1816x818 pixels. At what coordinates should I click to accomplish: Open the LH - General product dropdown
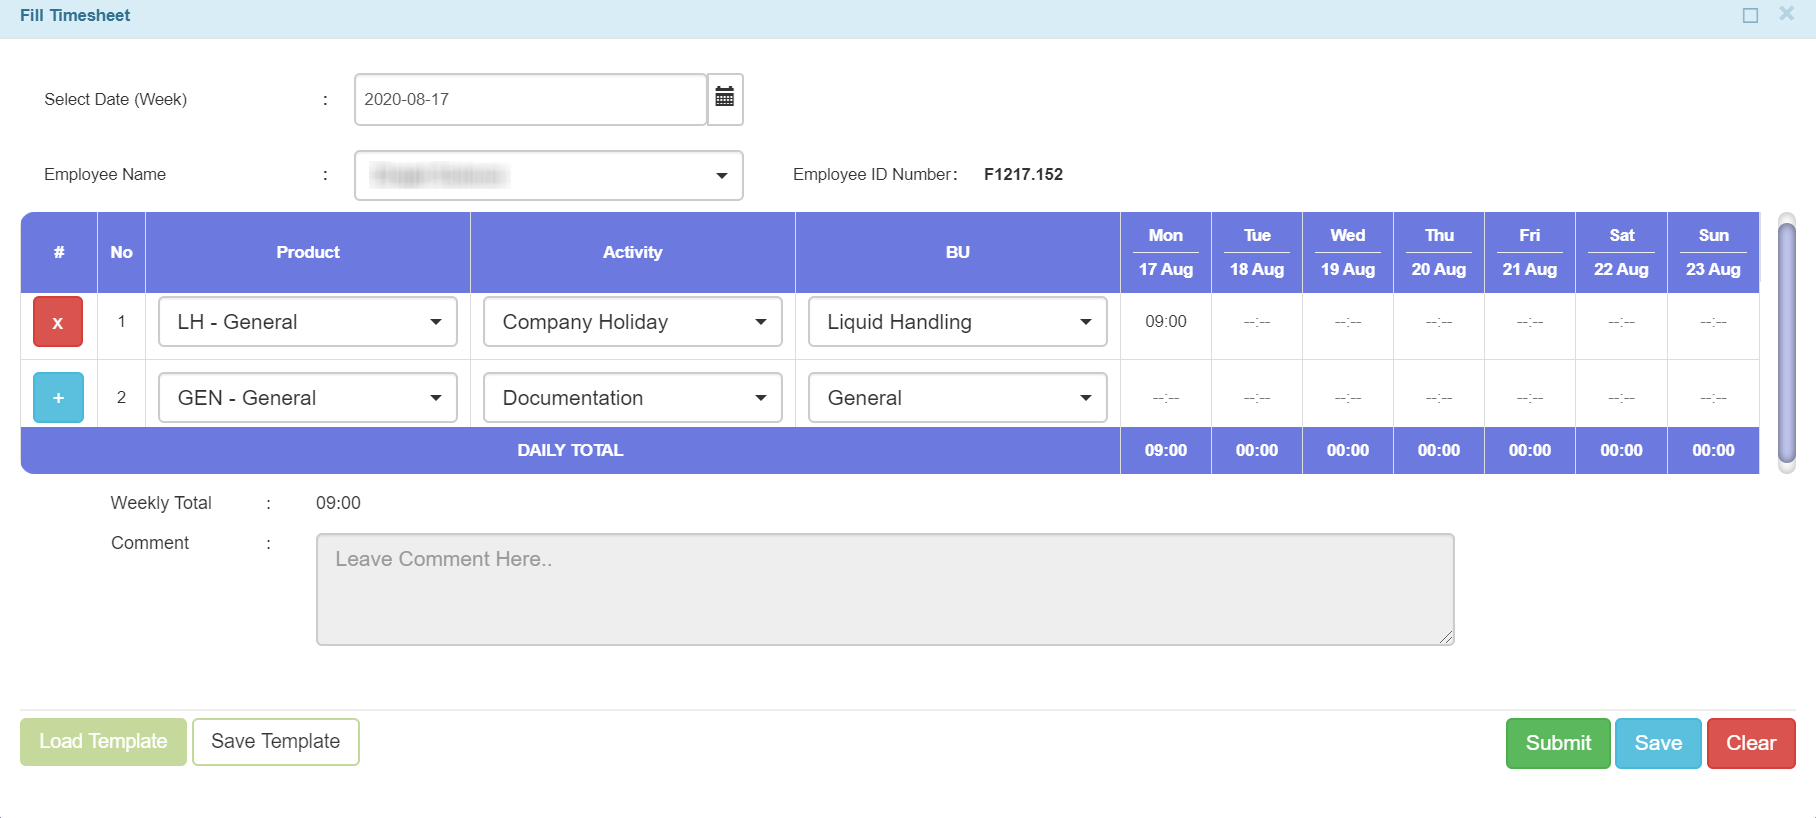click(x=308, y=322)
